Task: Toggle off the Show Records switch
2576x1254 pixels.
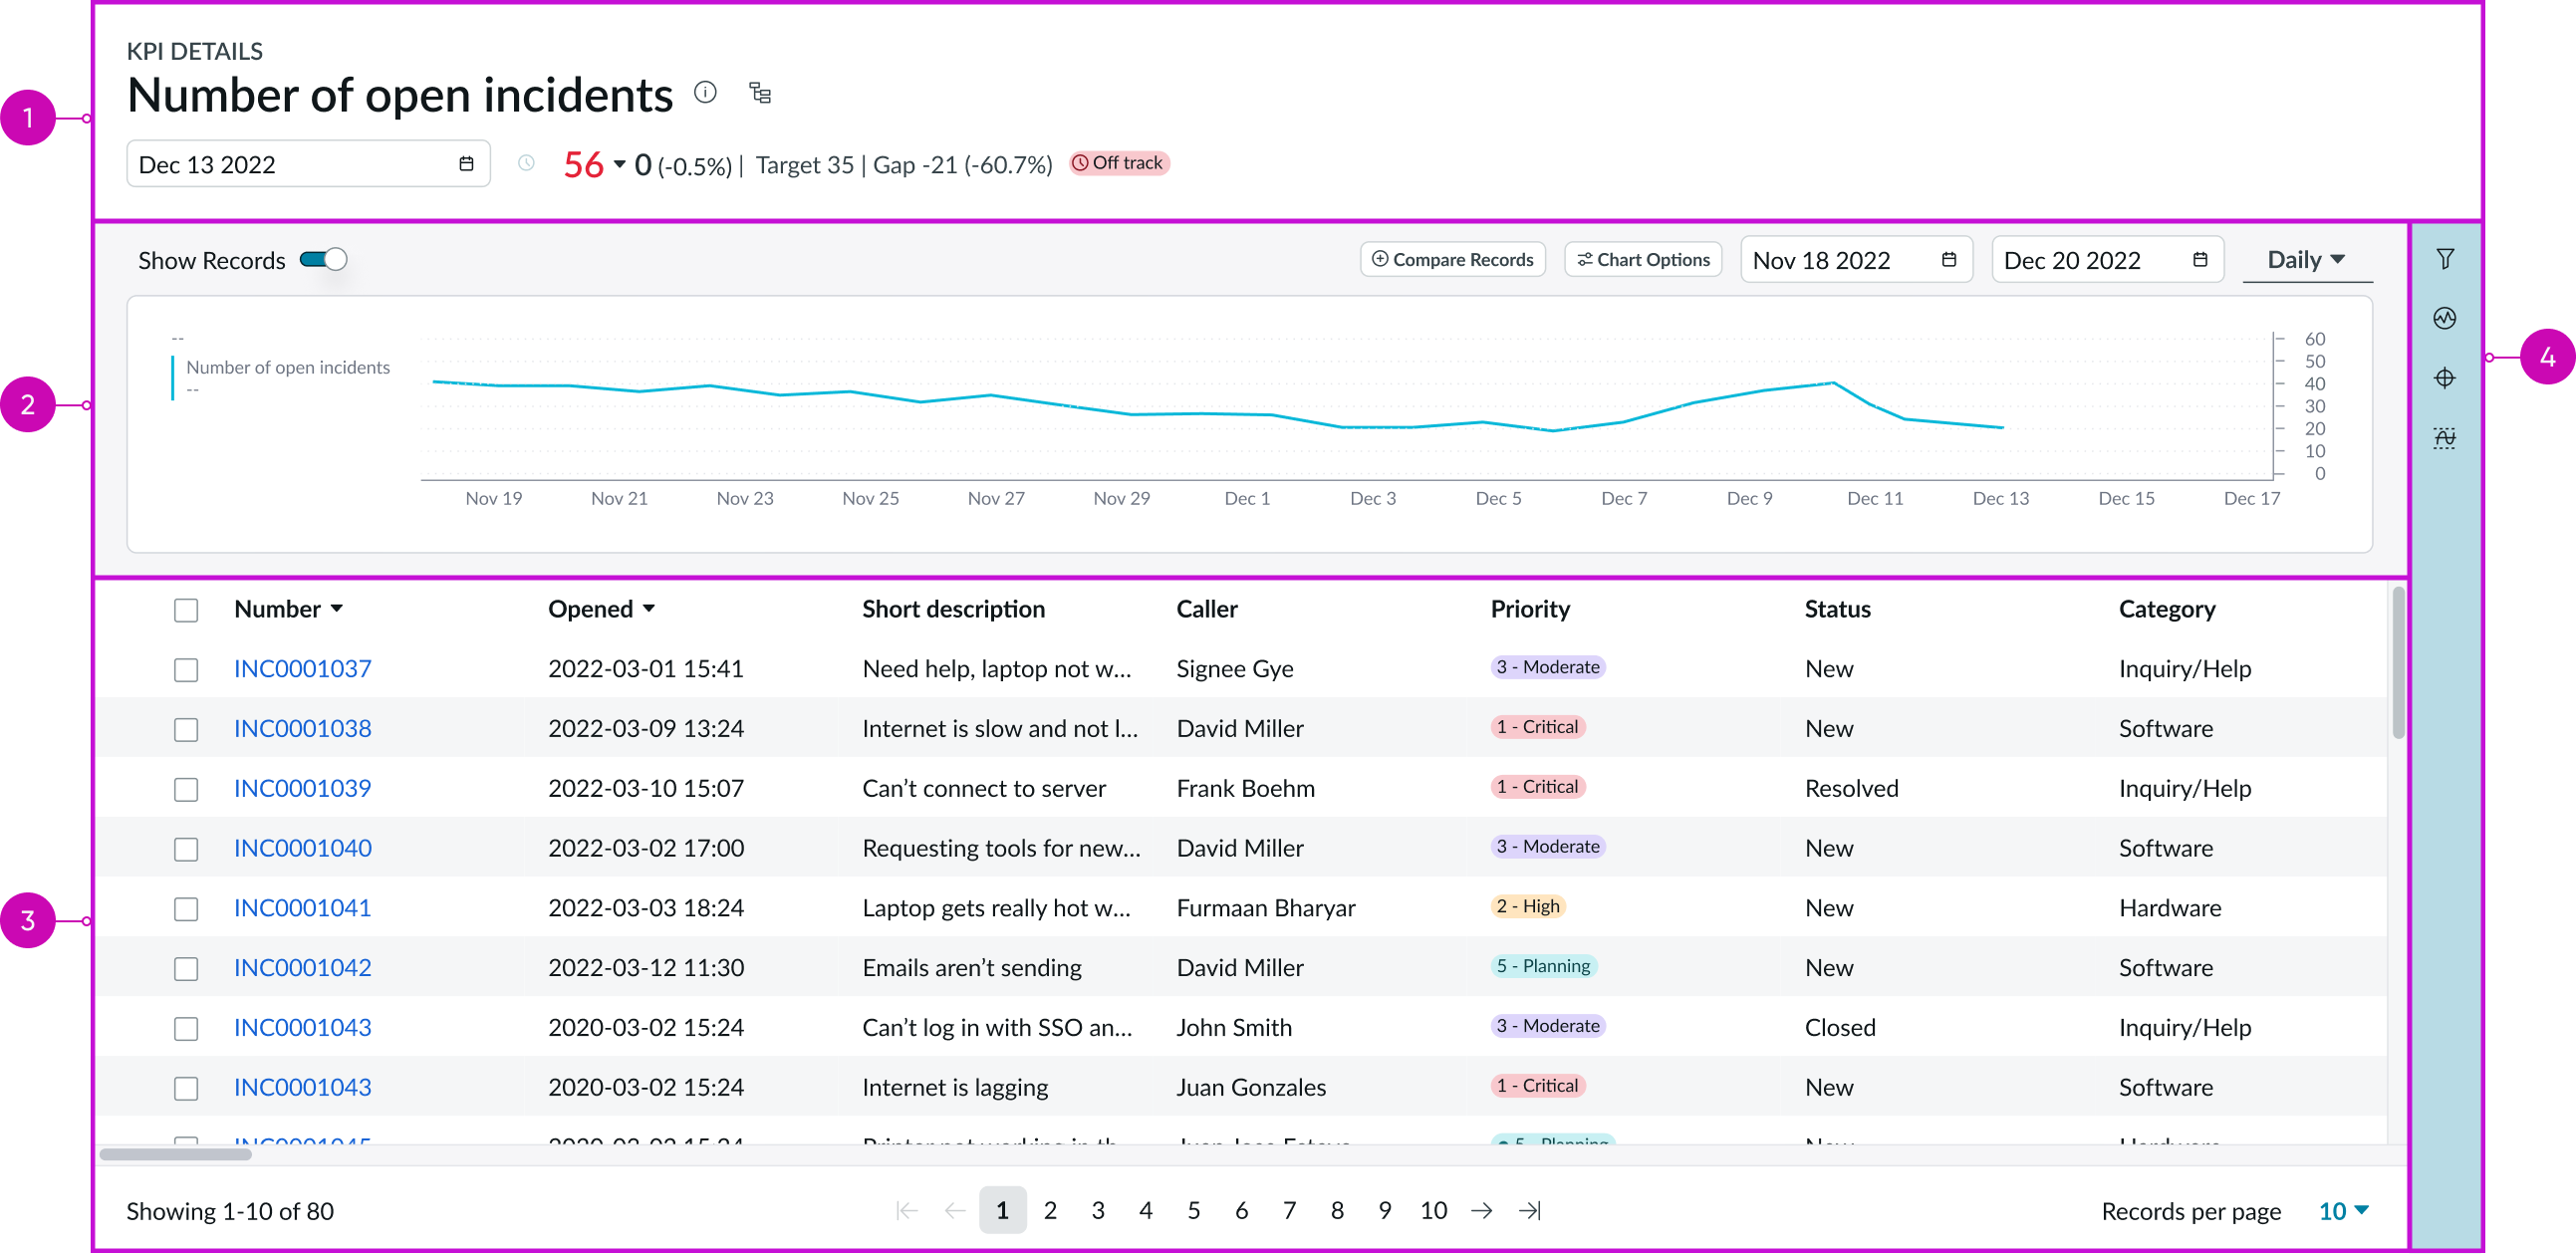Action: pos(323,259)
